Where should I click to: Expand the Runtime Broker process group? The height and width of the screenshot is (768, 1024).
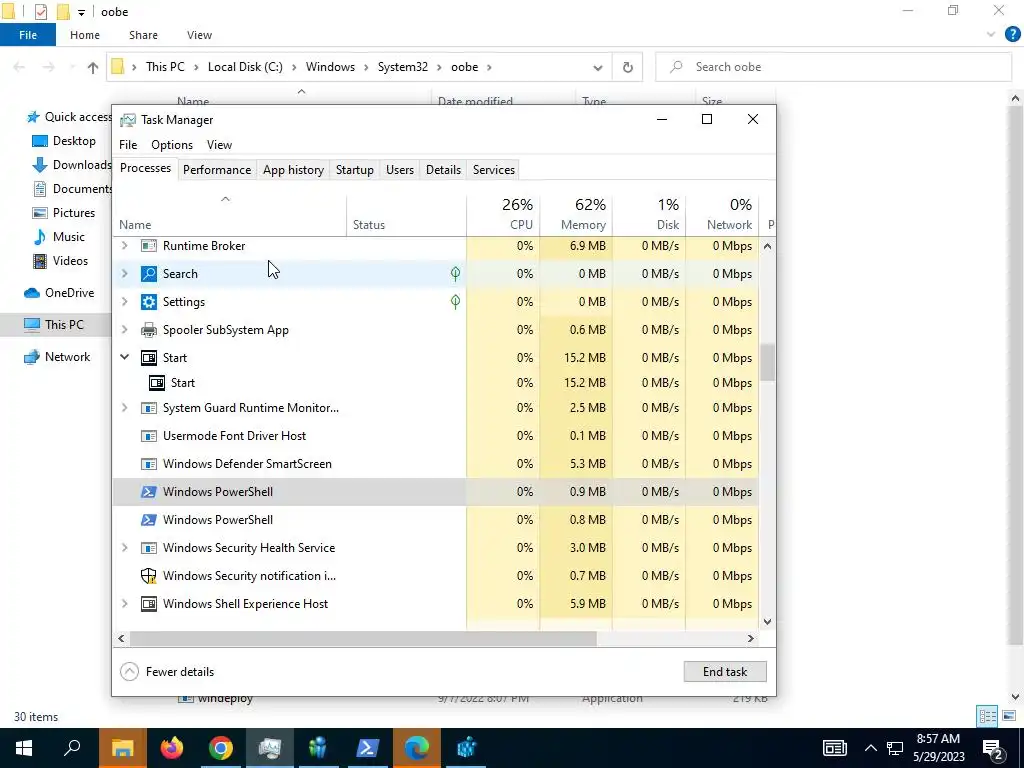[x=124, y=246]
